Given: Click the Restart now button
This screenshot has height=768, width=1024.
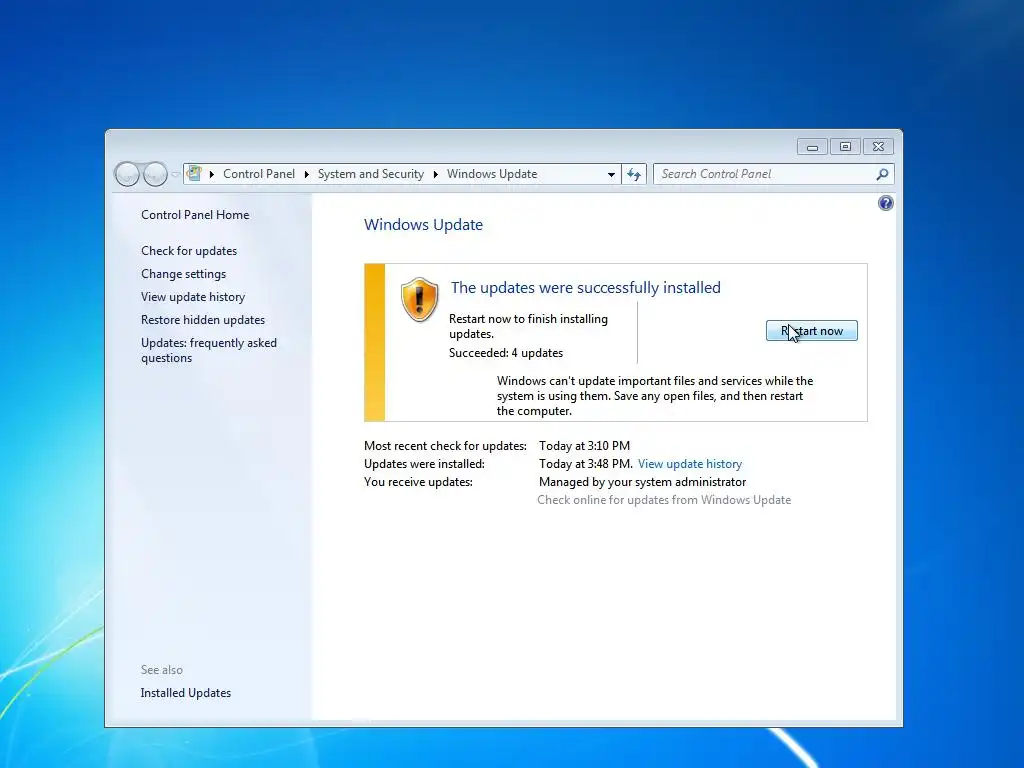Looking at the screenshot, I should 811,331.
